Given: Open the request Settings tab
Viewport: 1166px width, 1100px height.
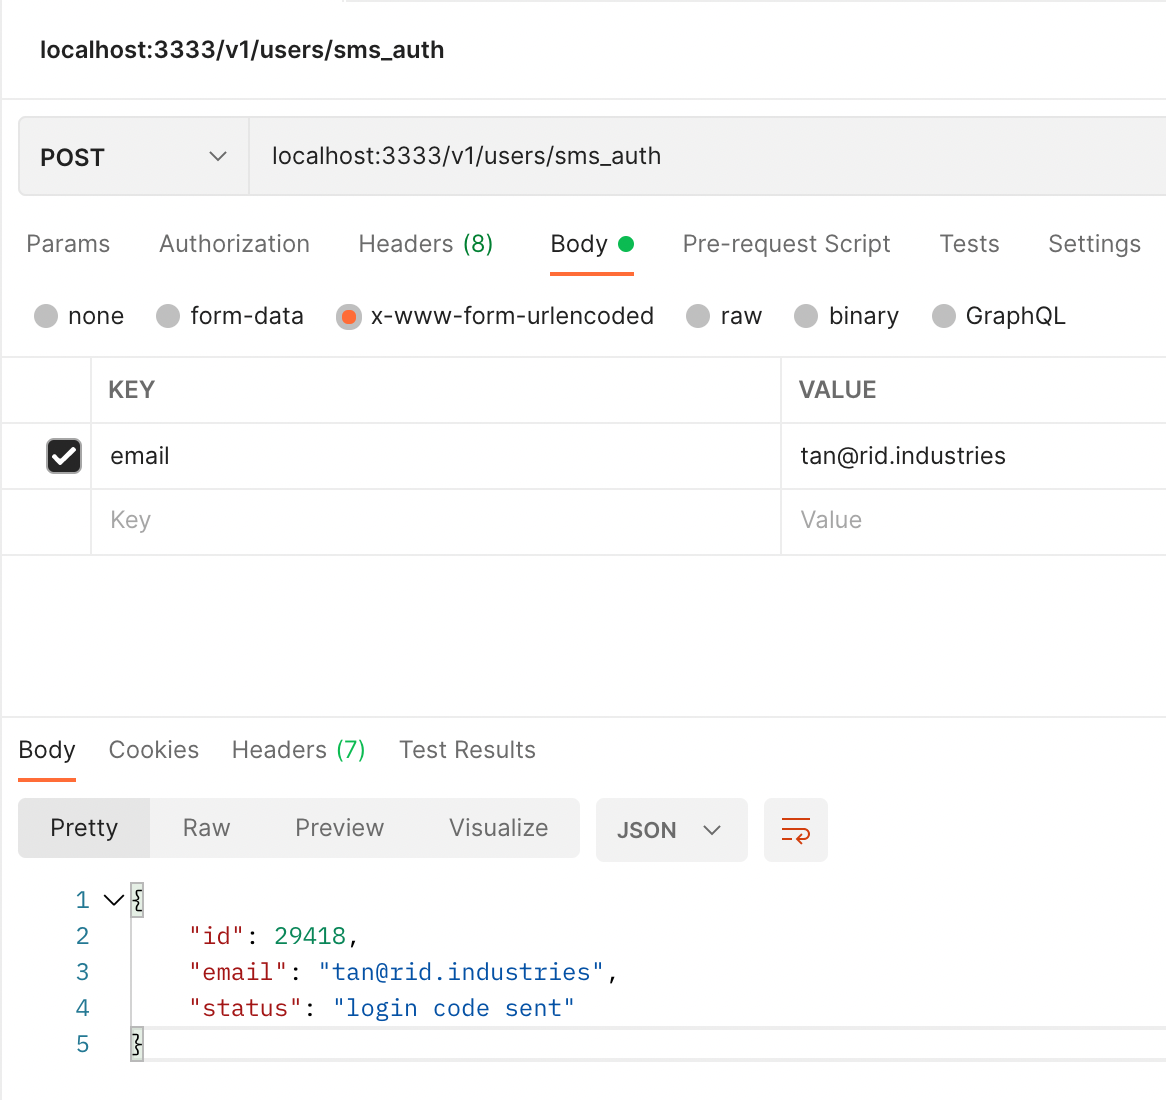Looking at the screenshot, I should 1094,244.
